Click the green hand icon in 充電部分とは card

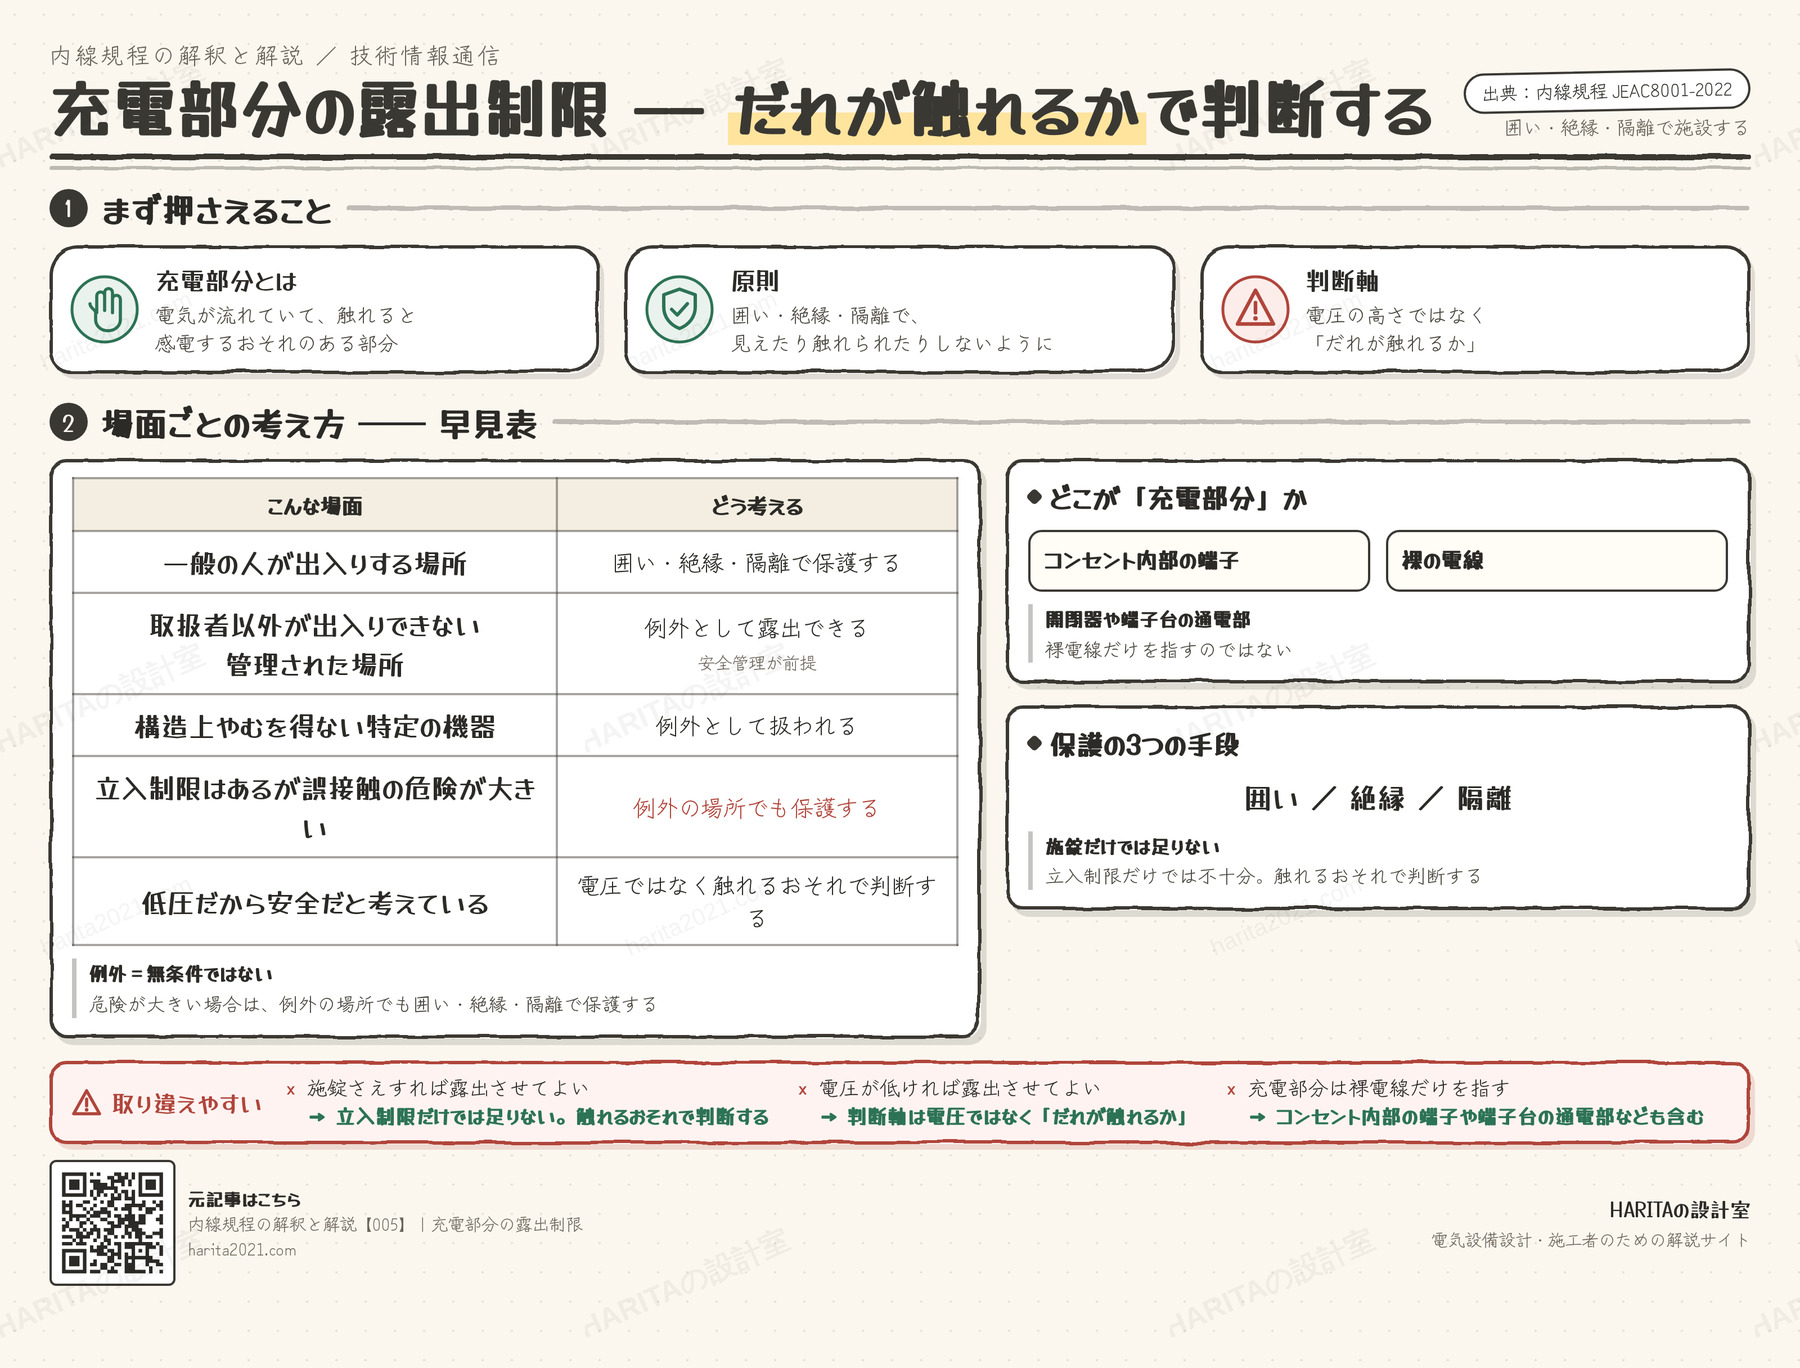point(105,310)
